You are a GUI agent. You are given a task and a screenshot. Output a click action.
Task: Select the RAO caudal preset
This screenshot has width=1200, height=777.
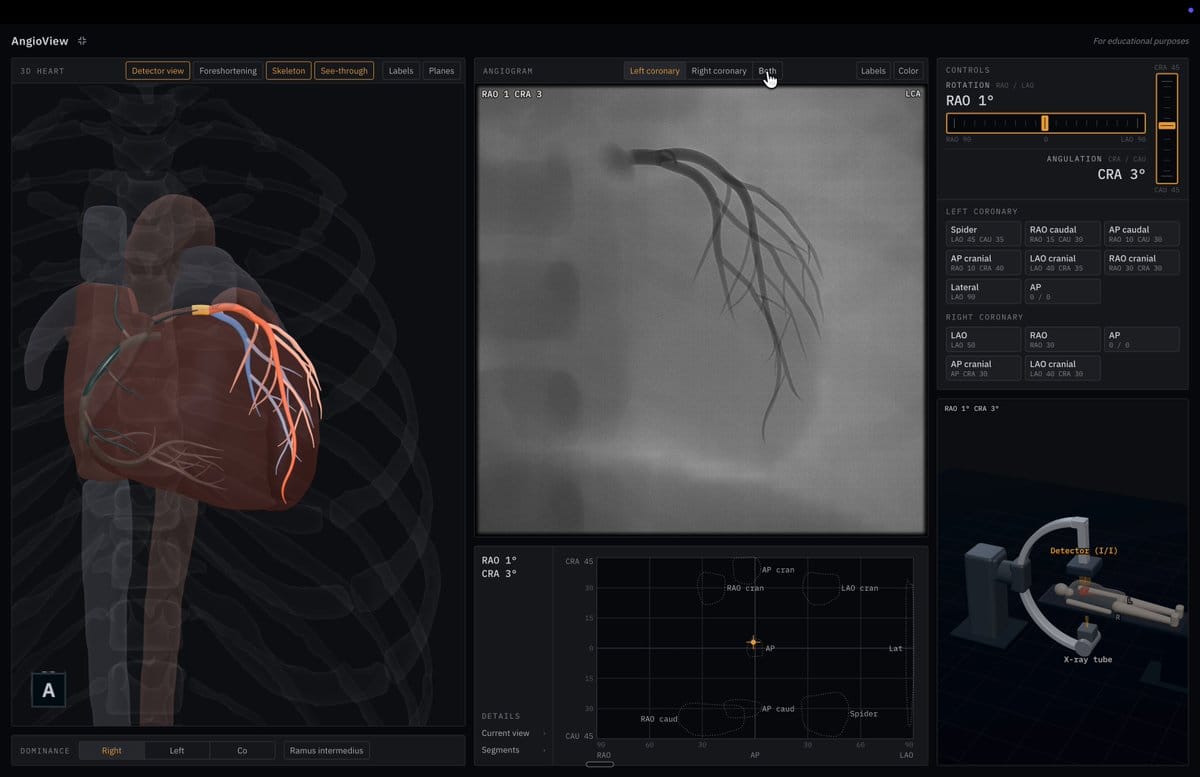1062,234
